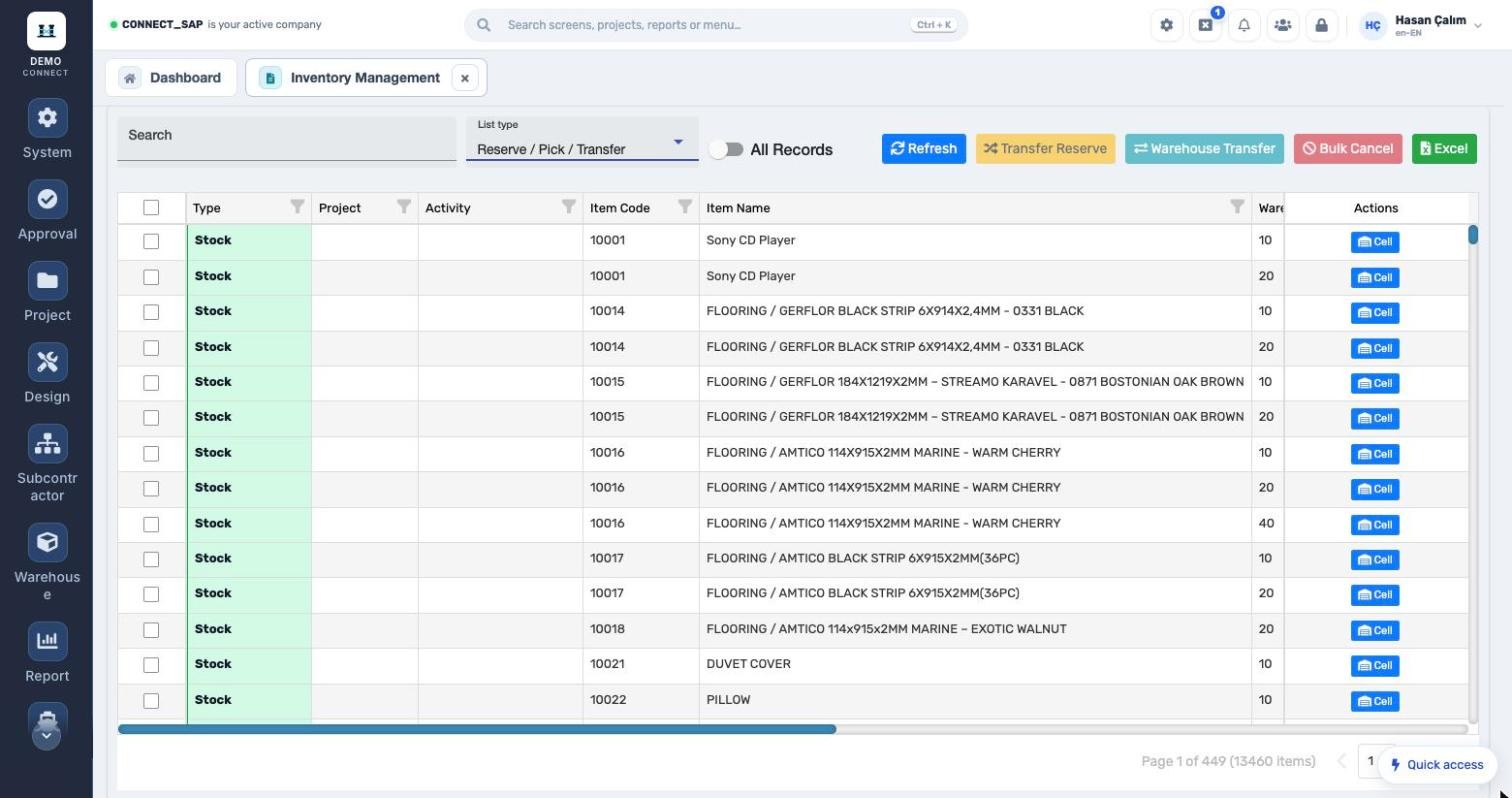Open the Approval module icon
The image size is (1512, 798).
tap(47, 200)
